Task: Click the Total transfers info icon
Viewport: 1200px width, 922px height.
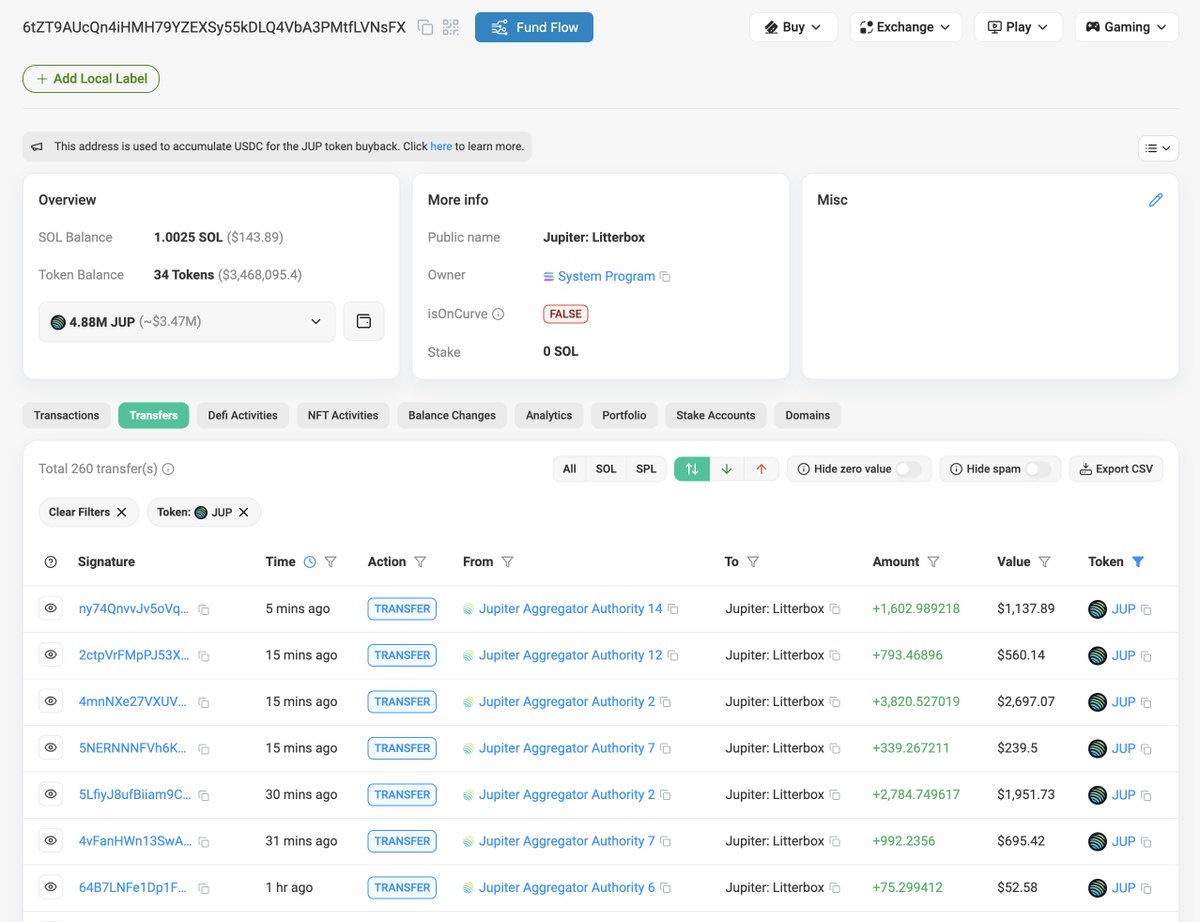Action: point(168,469)
